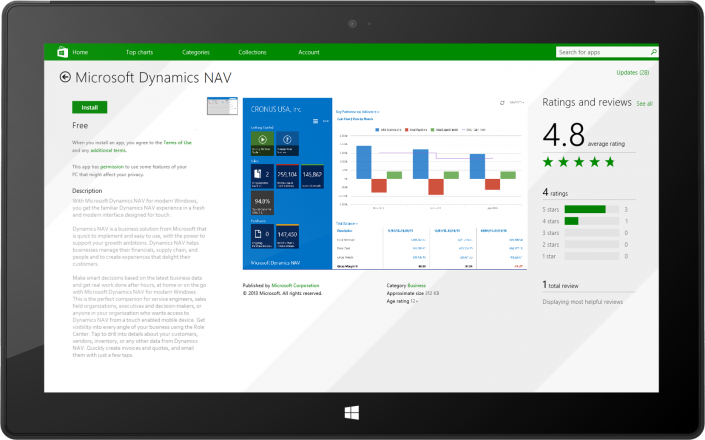Click the 2 stars rating bar

coord(592,244)
